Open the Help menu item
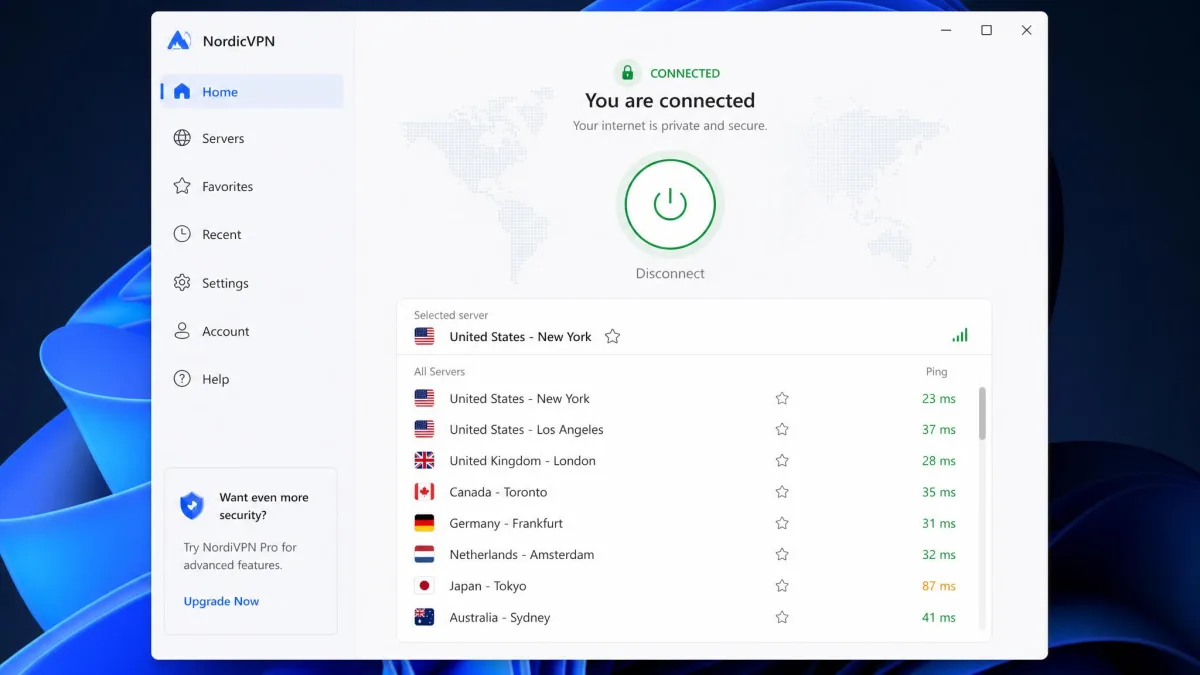This screenshot has height=675, width=1200. pyautogui.click(x=252, y=379)
